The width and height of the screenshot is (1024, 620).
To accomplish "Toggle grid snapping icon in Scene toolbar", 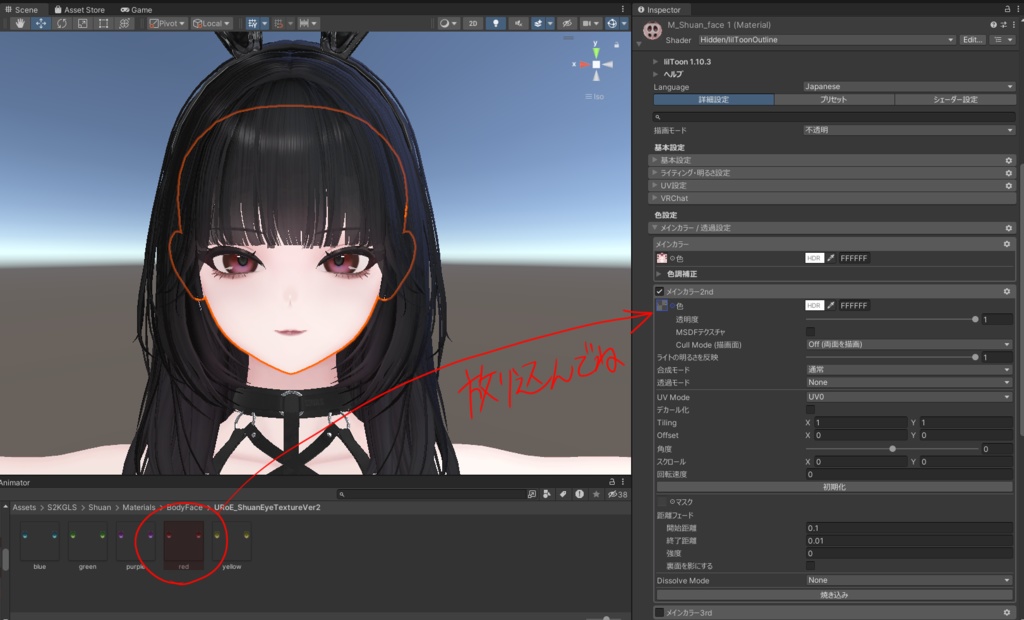I will [x=253, y=24].
